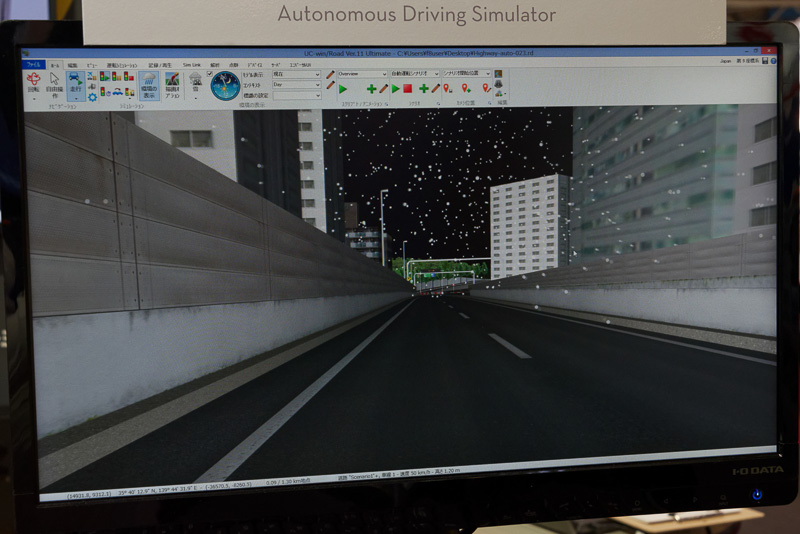Click the snow weather house icon
This screenshot has height=534, width=800.
click(x=195, y=81)
